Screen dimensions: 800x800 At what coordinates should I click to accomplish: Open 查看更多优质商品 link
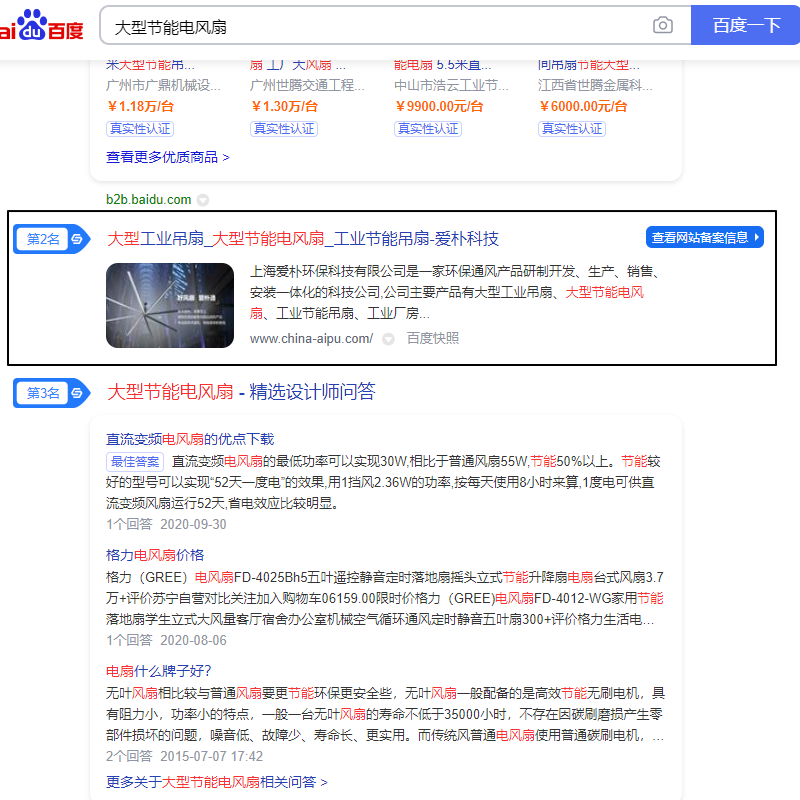167,157
